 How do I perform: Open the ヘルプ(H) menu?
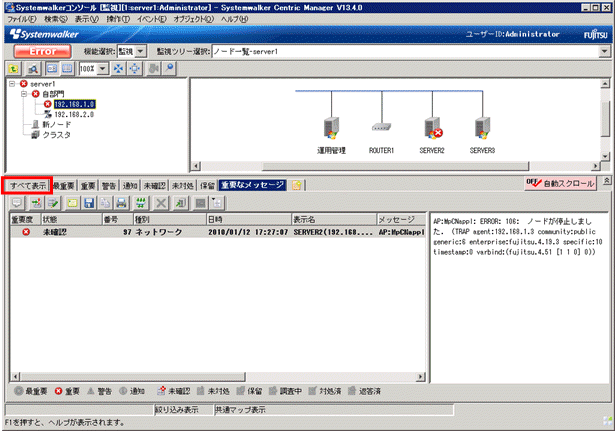pos(234,19)
